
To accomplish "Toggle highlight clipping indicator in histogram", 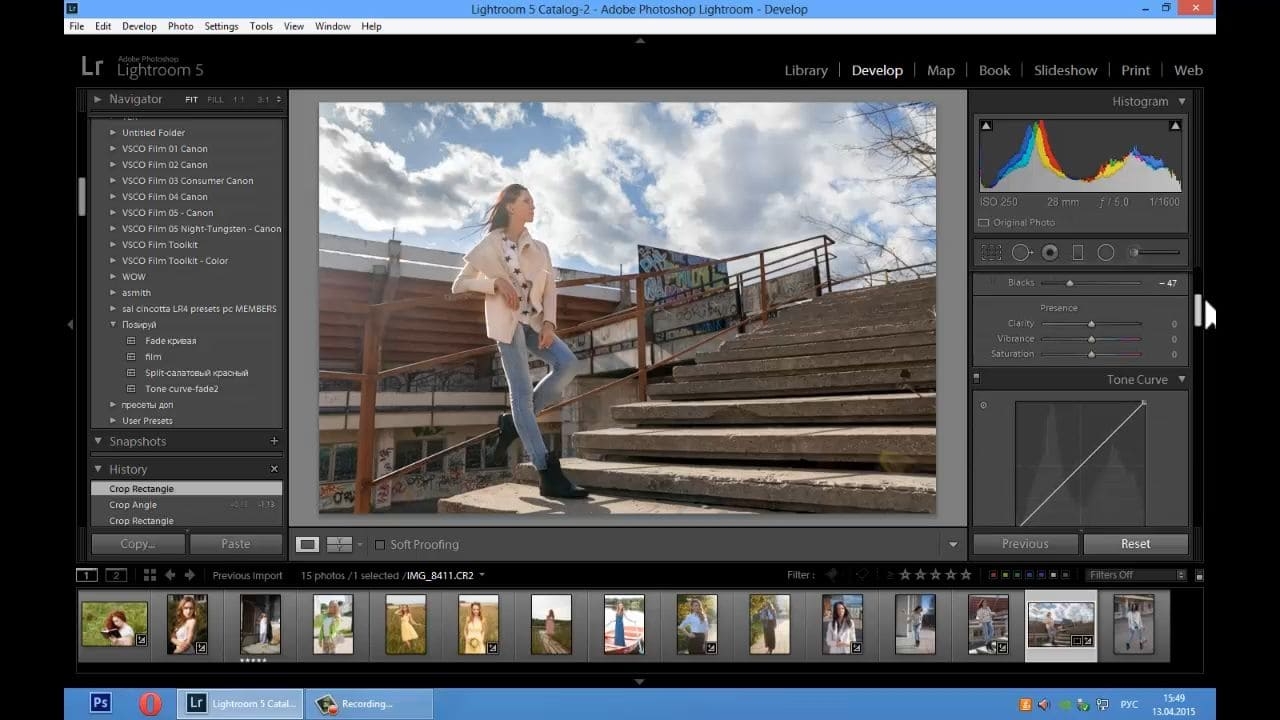I will (1175, 126).
